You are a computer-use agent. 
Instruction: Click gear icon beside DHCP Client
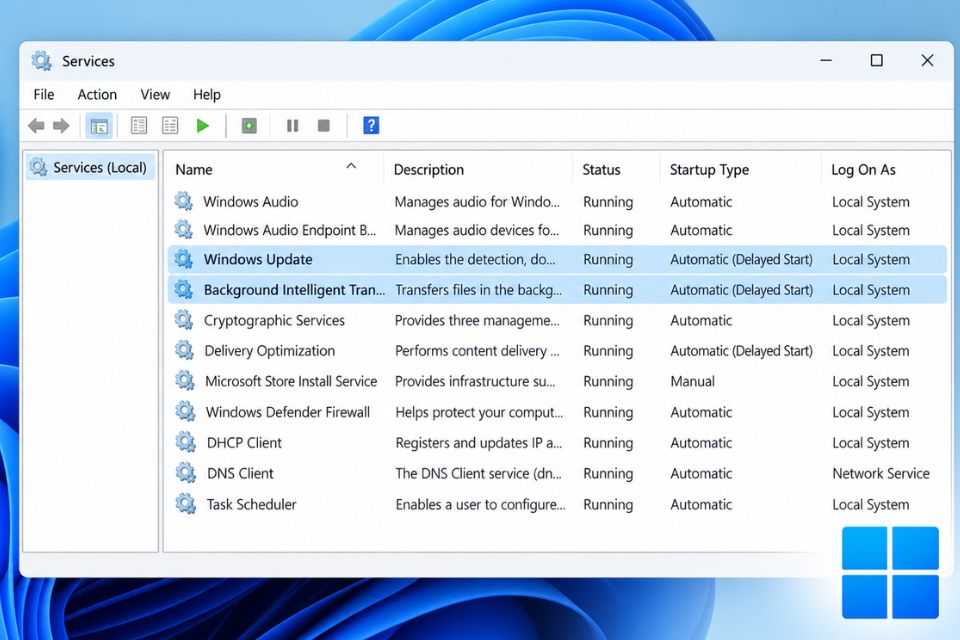186,442
